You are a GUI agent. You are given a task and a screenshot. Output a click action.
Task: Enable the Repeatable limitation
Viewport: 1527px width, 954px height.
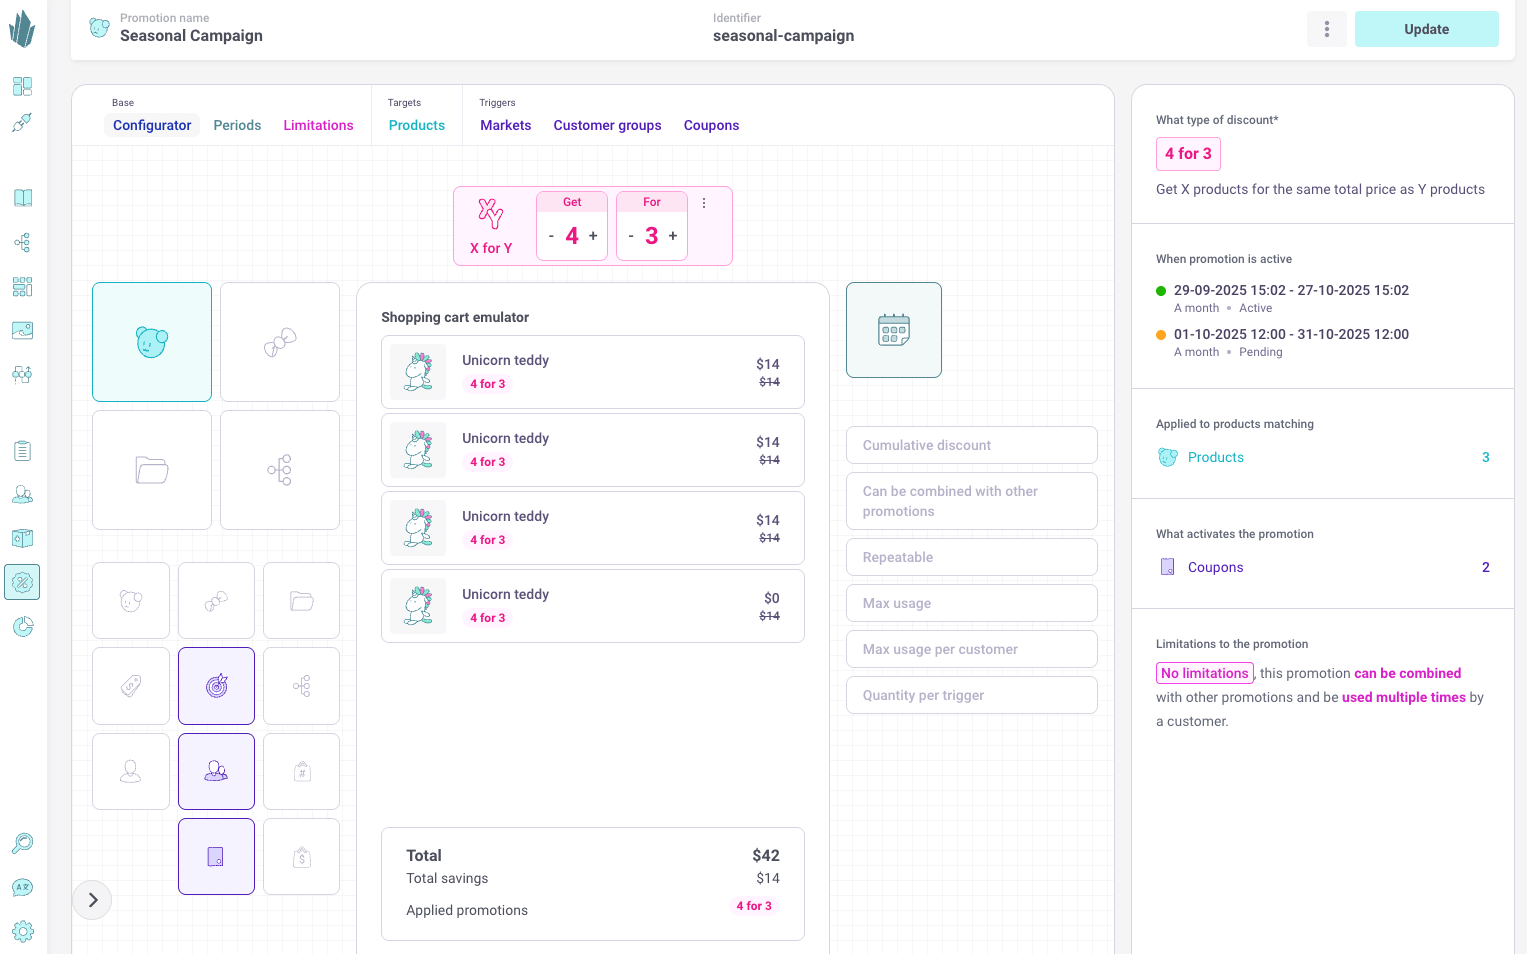(x=971, y=557)
